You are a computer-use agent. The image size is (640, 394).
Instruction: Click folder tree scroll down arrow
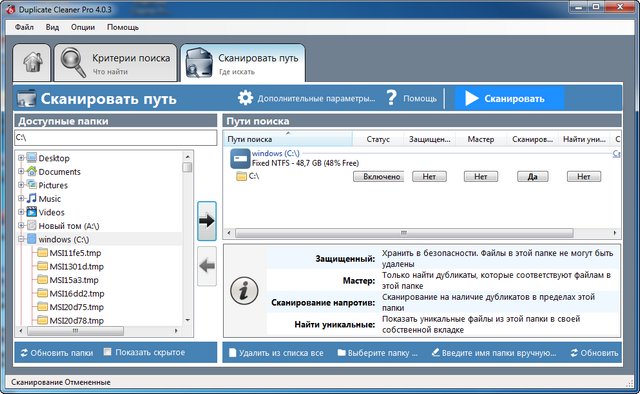click(x=187, y=320)
